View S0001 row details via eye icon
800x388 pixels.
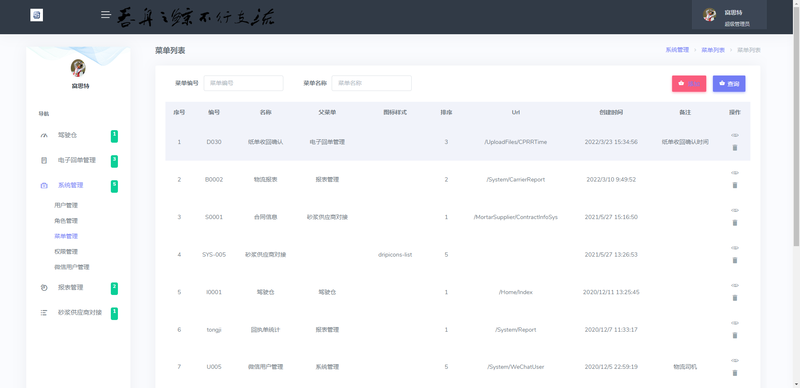coord(735,210)
